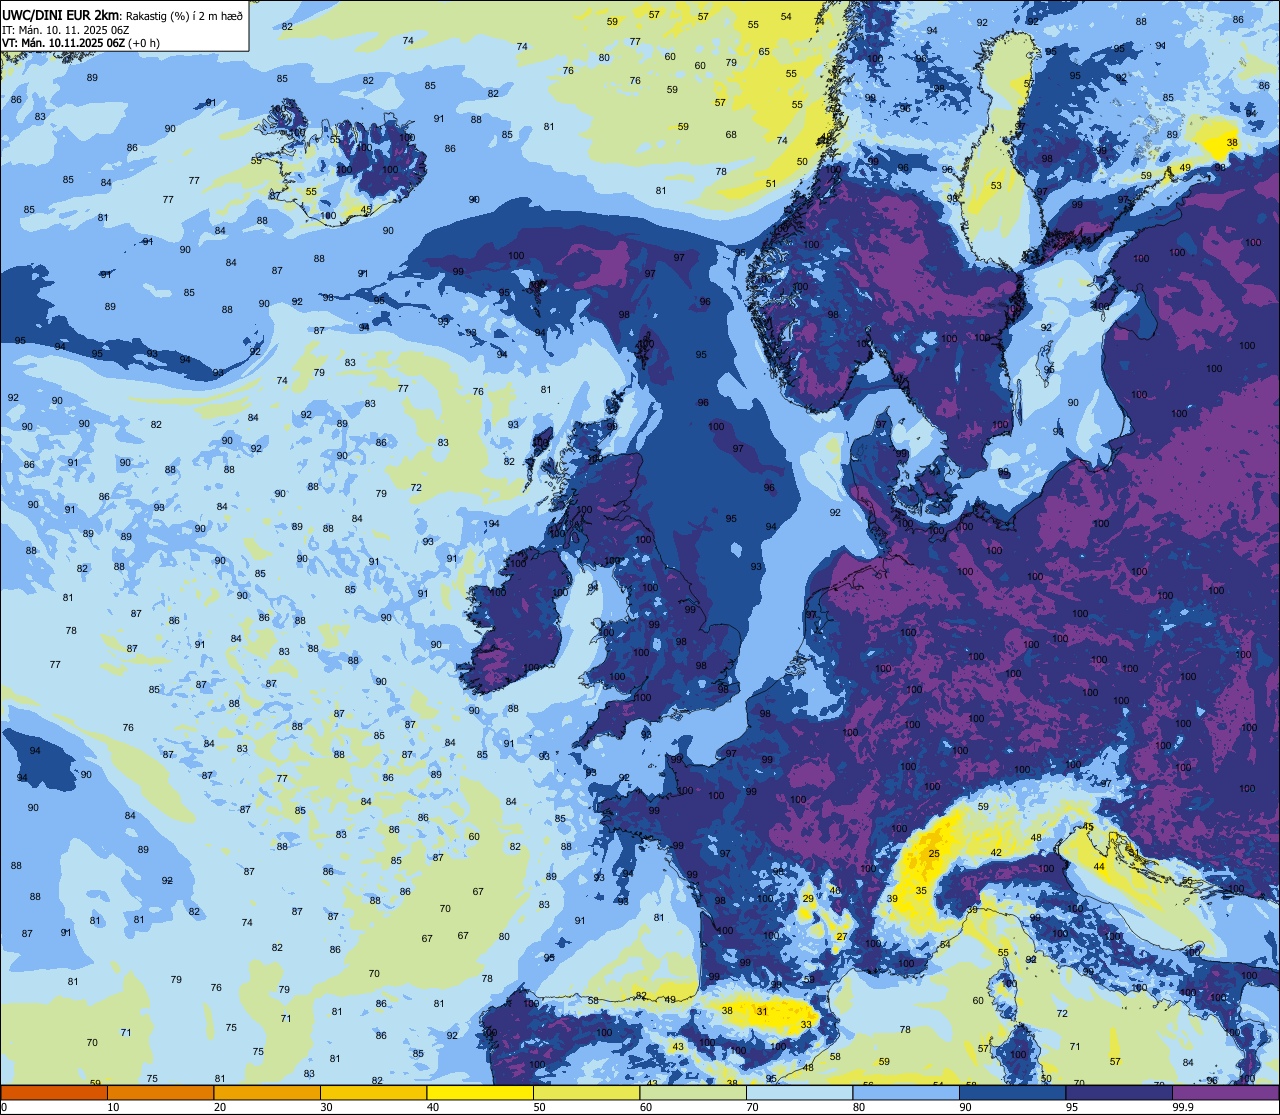
Task: Click the humidity value '44' near the Adriatic
Action: (x=1099, y=866)
